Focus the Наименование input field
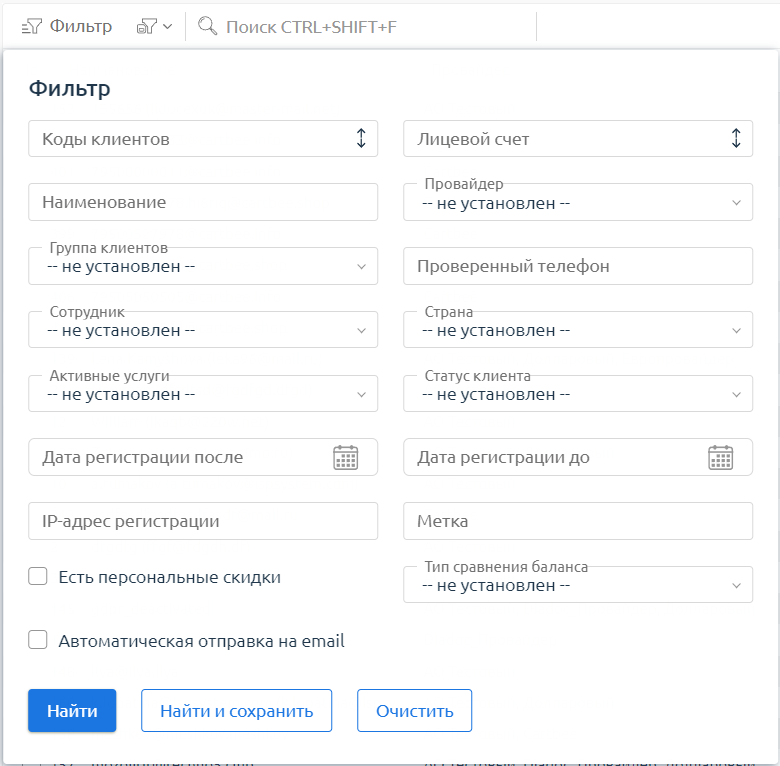 click(203, 202)
